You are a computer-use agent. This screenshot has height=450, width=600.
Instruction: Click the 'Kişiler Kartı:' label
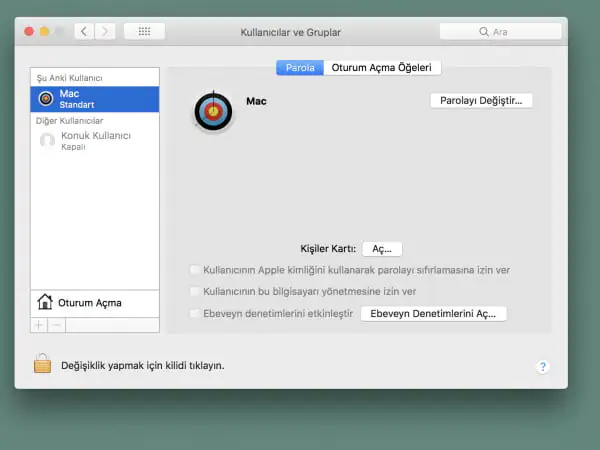[x=328, y=249]
